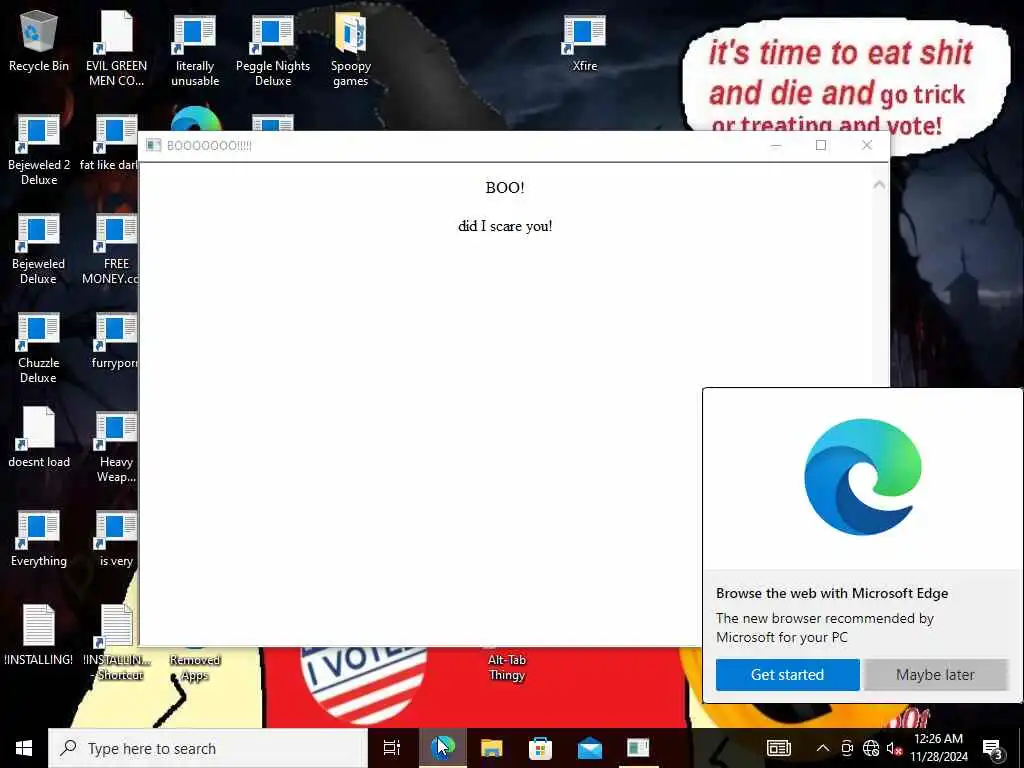
Task: Open the Bejeweled 2 Deluxe shortcut
Action: [39, 150]
